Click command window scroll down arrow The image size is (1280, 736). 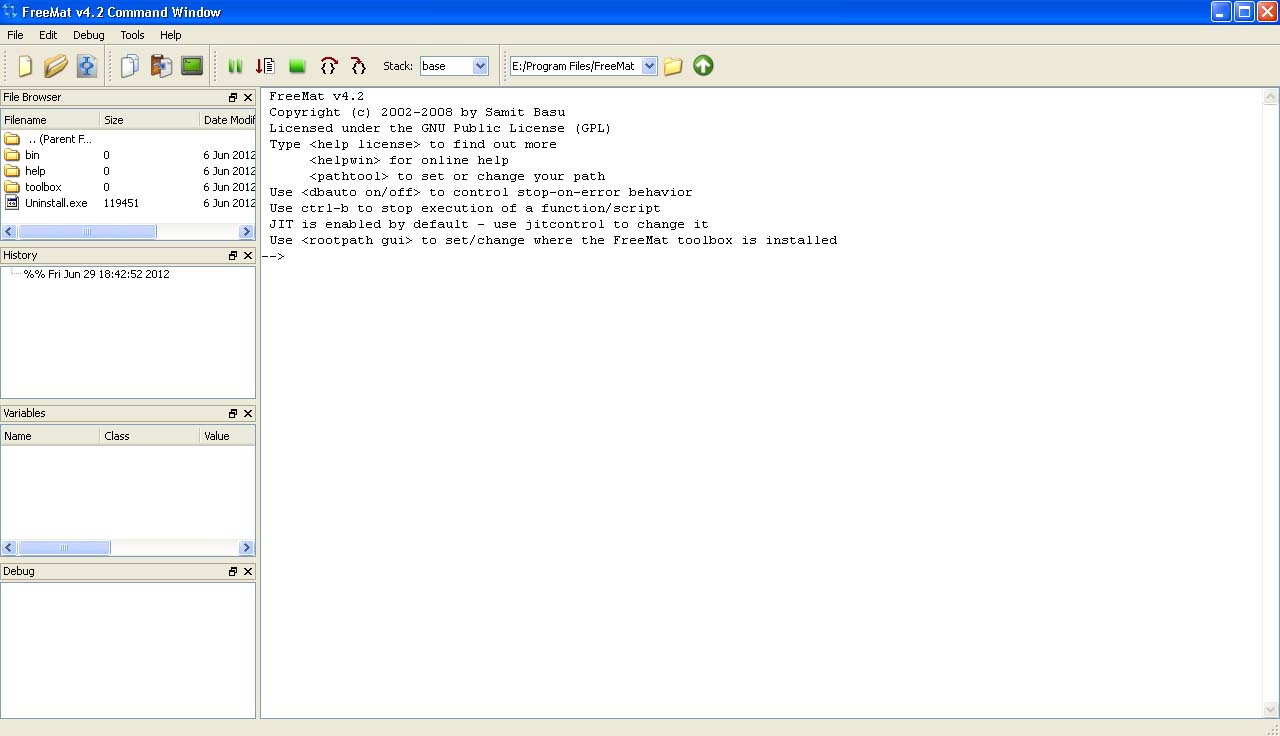(1271, 710)
